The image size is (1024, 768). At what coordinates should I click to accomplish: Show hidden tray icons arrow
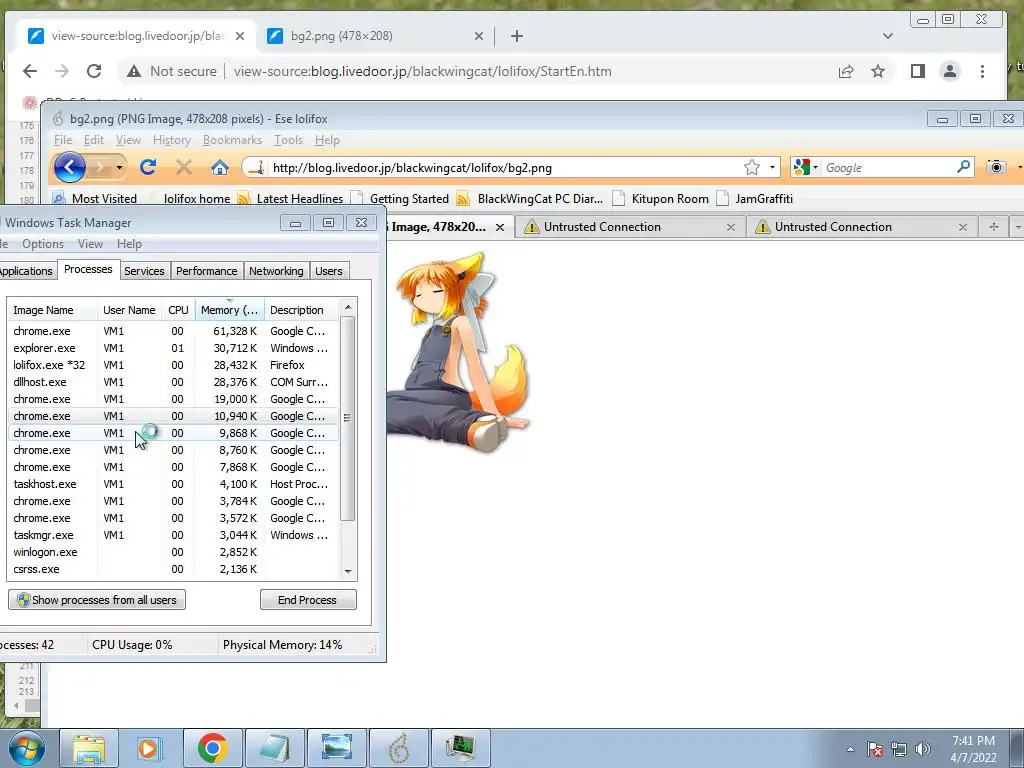point(850,749)
